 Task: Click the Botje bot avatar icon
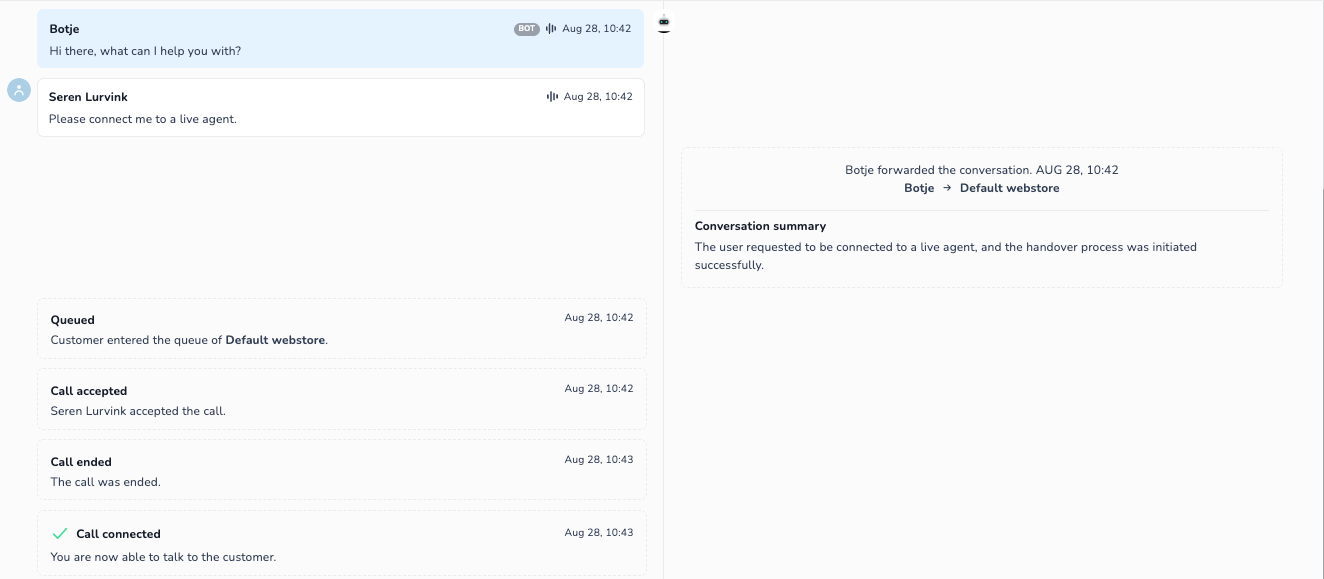coord(664,23)
